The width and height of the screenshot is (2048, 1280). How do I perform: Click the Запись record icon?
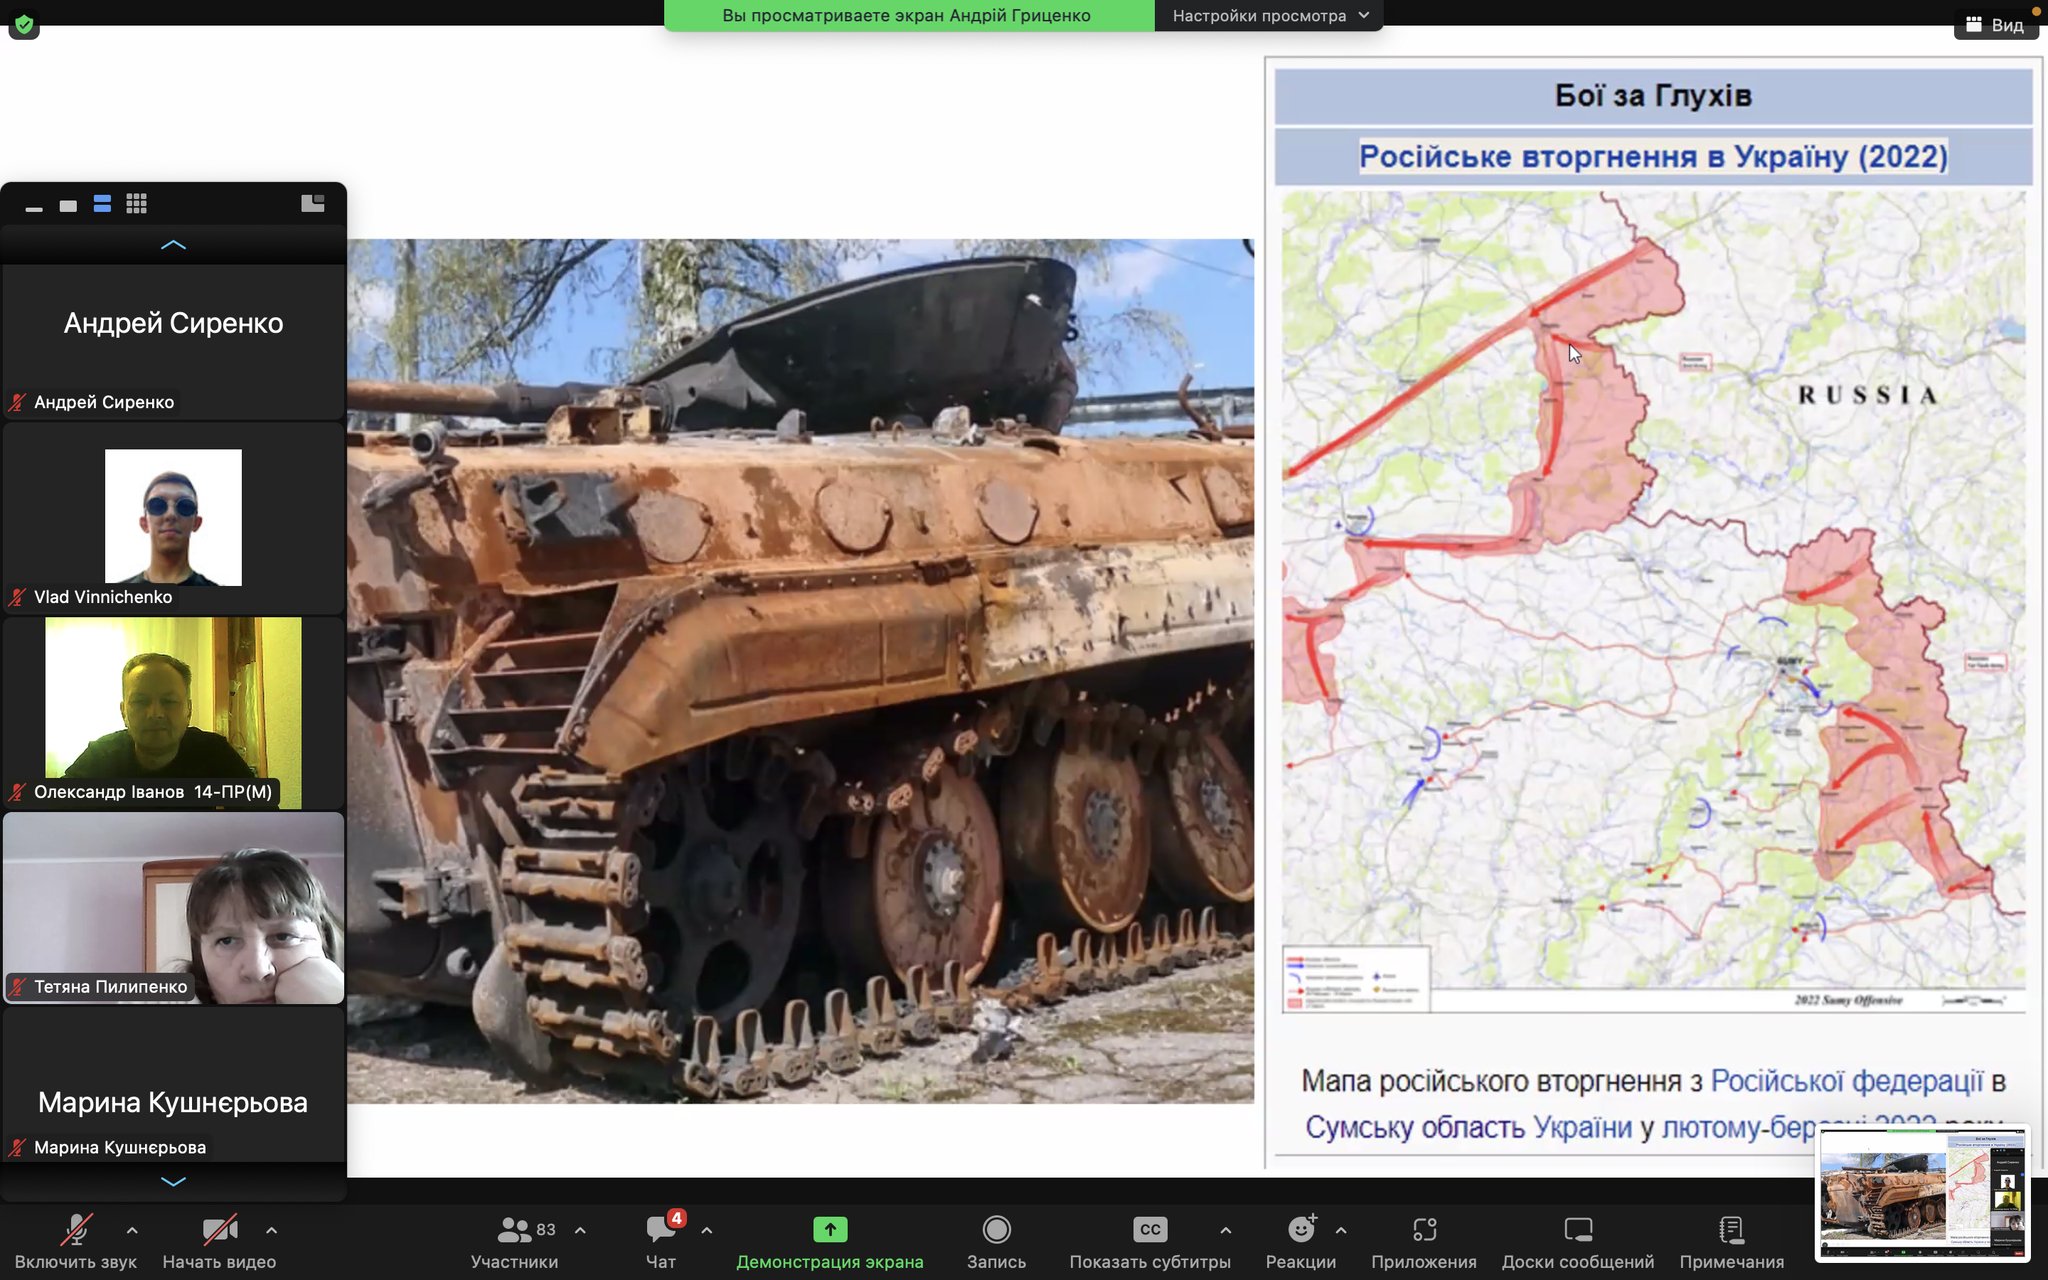[x=996, y=1230]
